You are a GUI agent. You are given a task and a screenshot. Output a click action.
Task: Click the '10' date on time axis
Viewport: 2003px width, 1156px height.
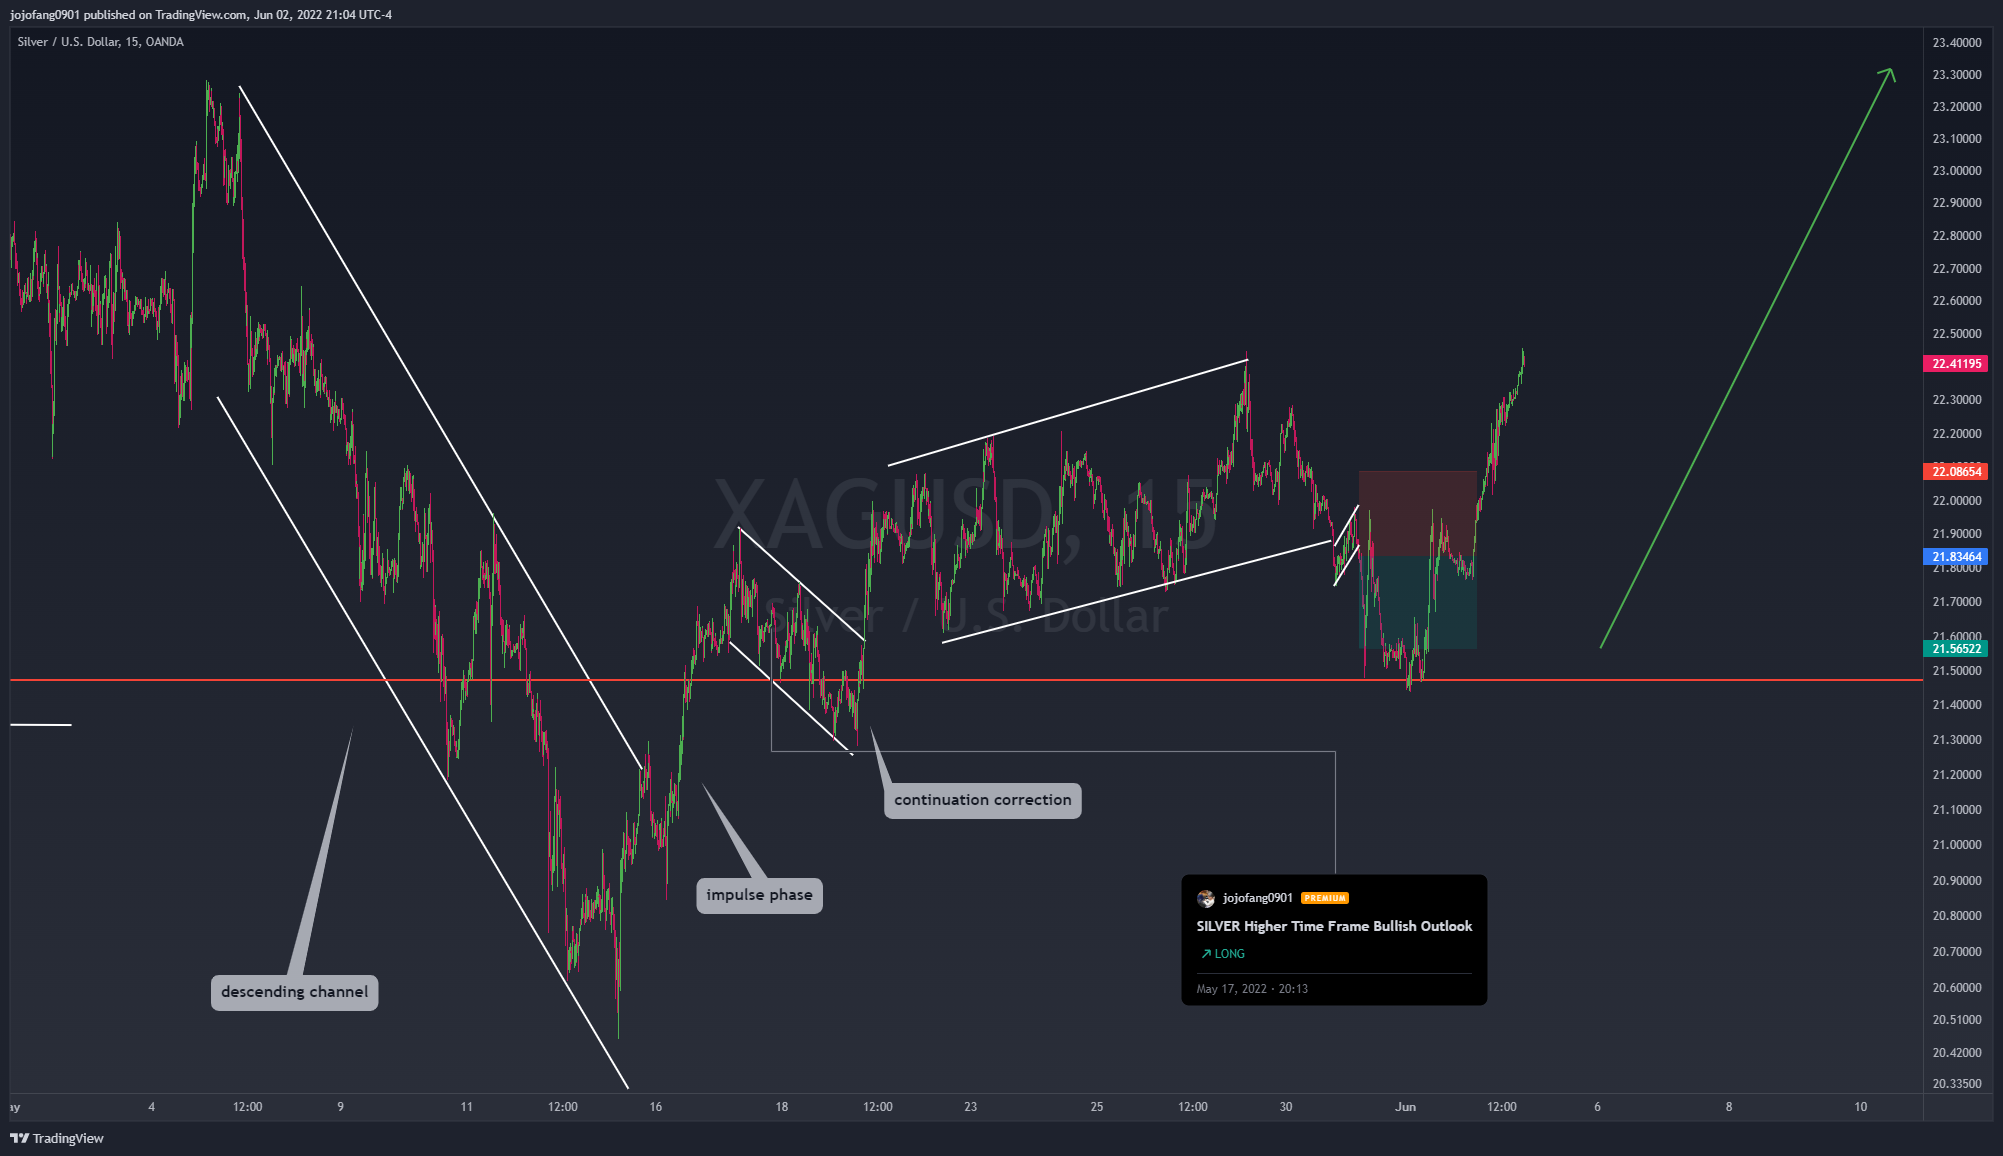pos(1861,1107)
